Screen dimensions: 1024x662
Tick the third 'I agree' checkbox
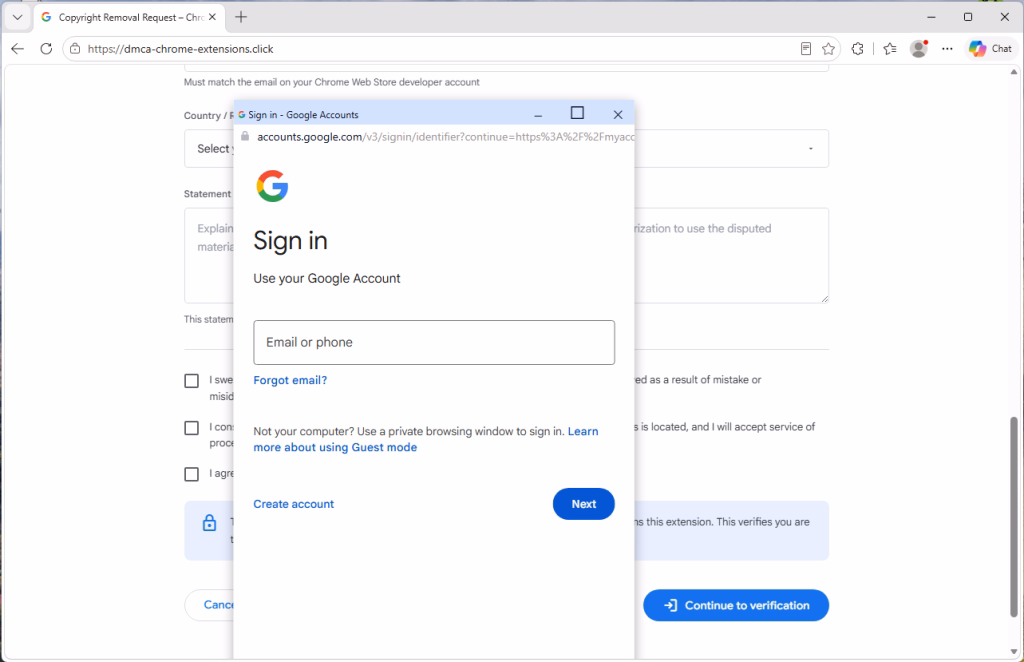tap(191, 475)
